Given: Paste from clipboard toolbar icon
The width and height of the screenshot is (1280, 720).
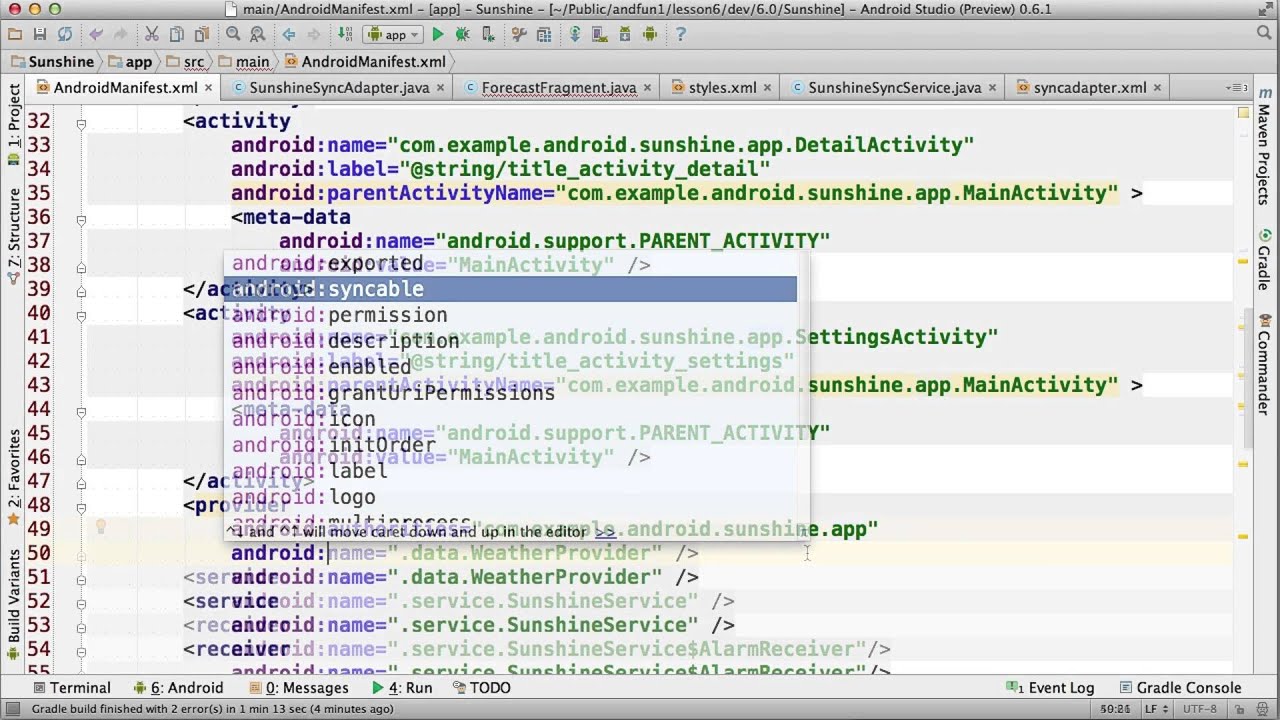Looking at the screenshot, I should click(203, 34).
